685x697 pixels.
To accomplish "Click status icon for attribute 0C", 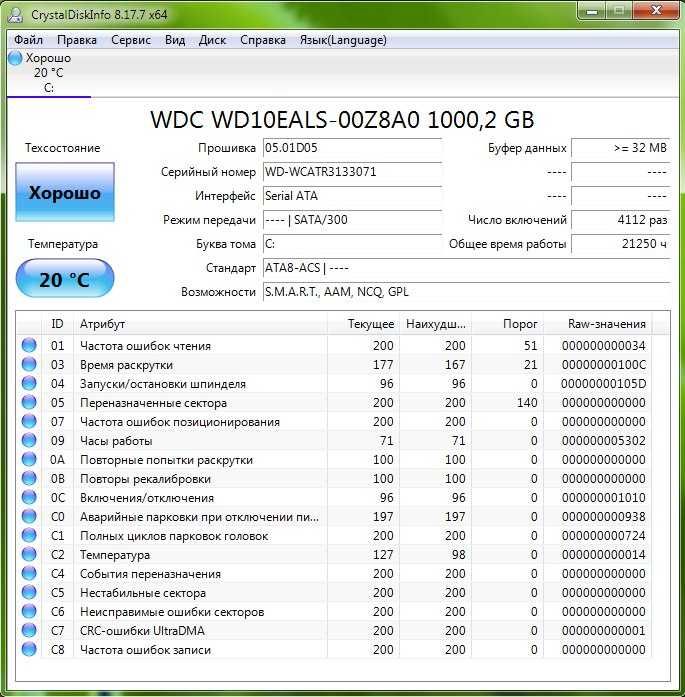I will (29, 497).
